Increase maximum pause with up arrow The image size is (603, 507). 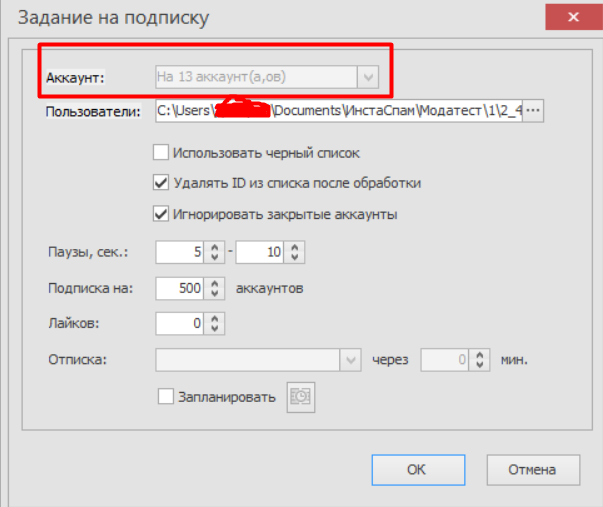coord(295,247)
